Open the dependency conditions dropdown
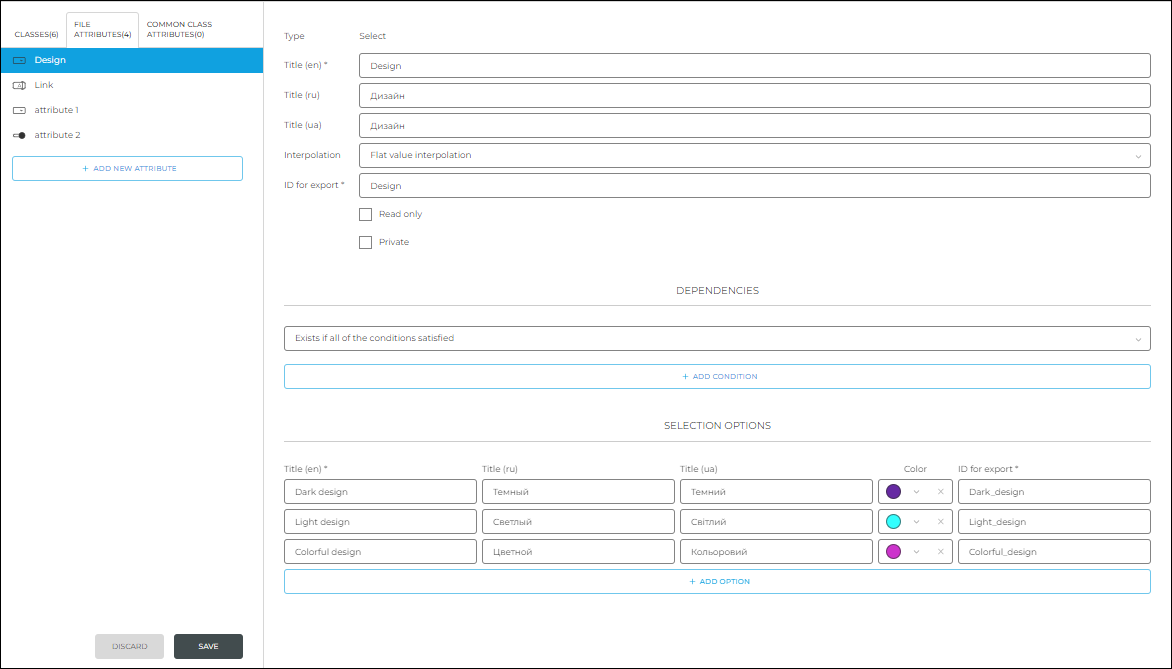 717,338
